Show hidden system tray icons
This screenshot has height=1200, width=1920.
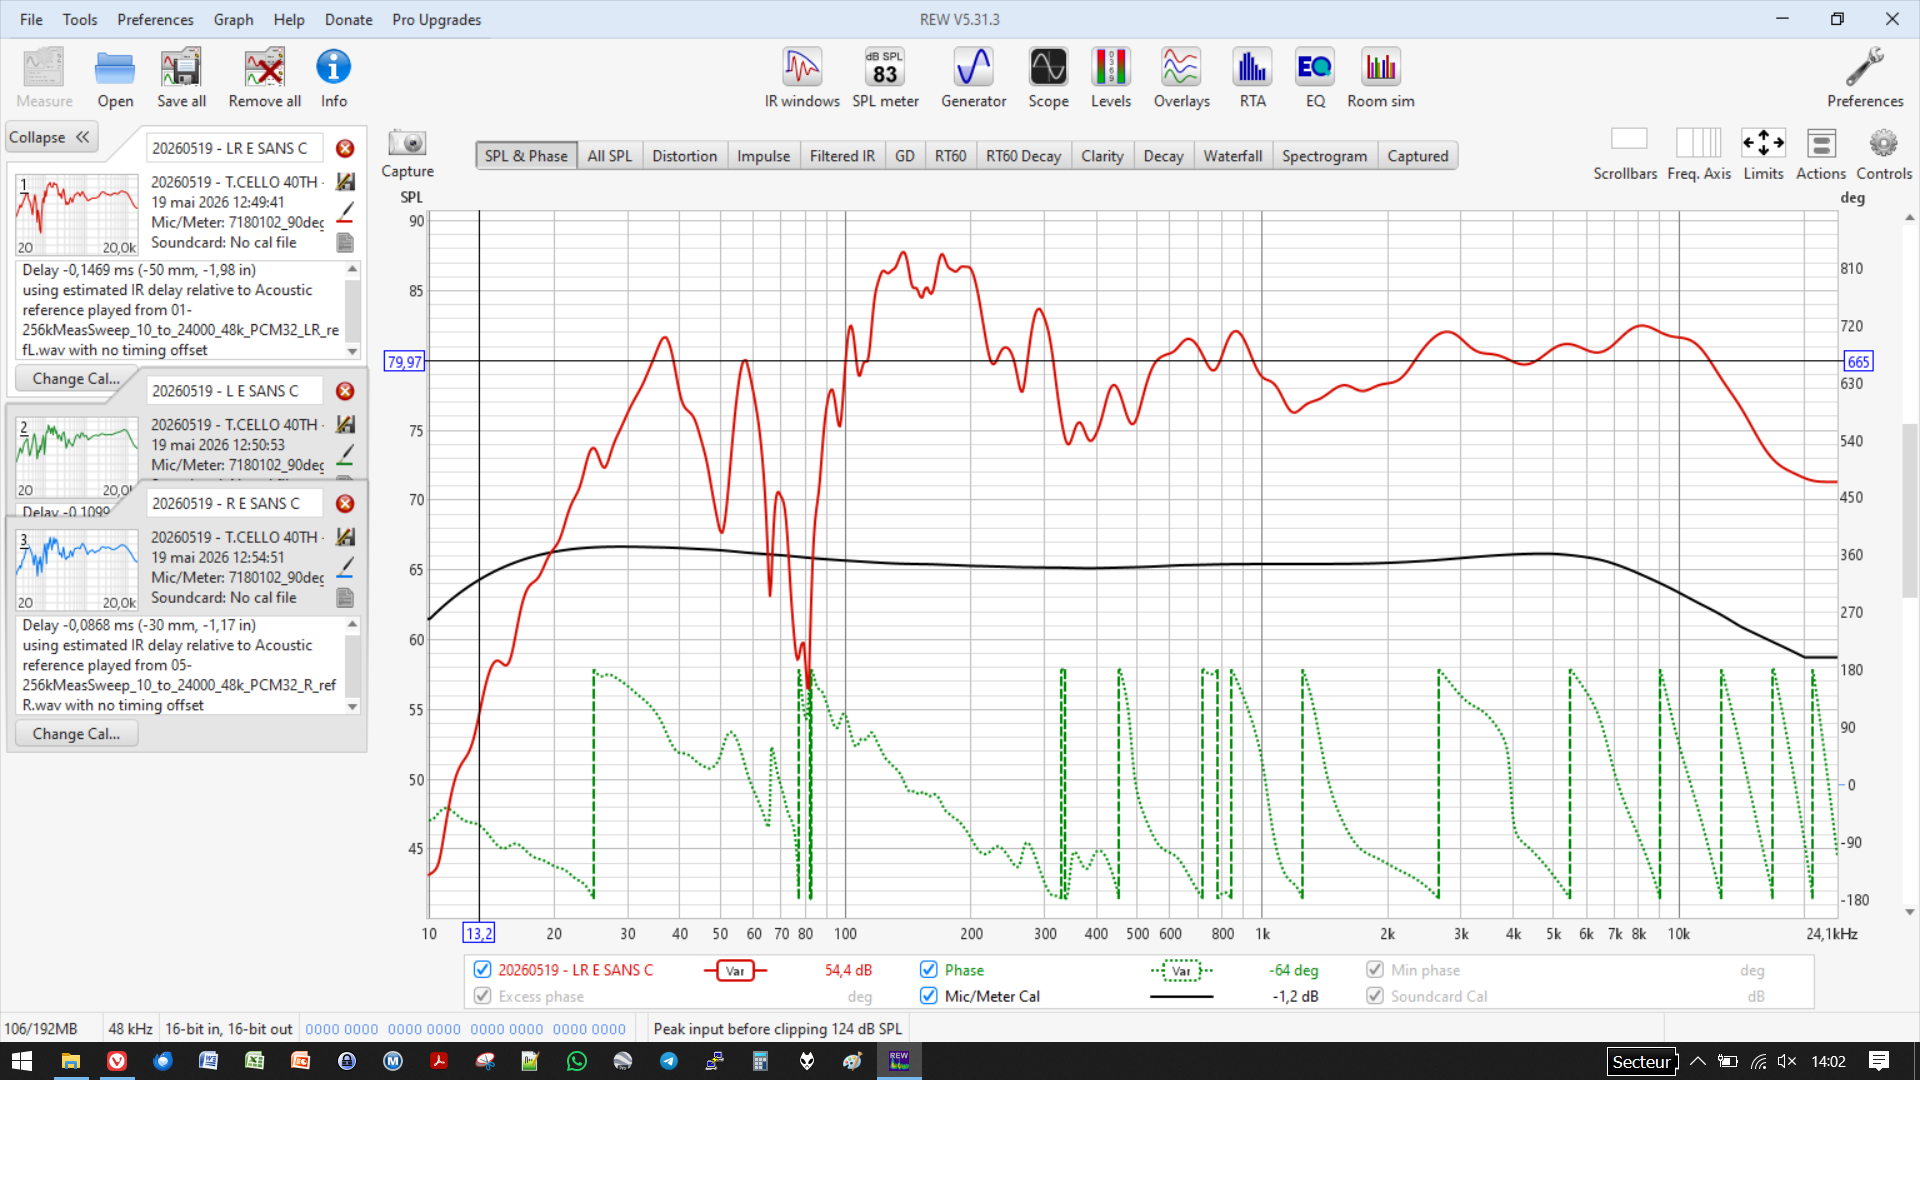pyautogui.click(x=1698, y=1061)
